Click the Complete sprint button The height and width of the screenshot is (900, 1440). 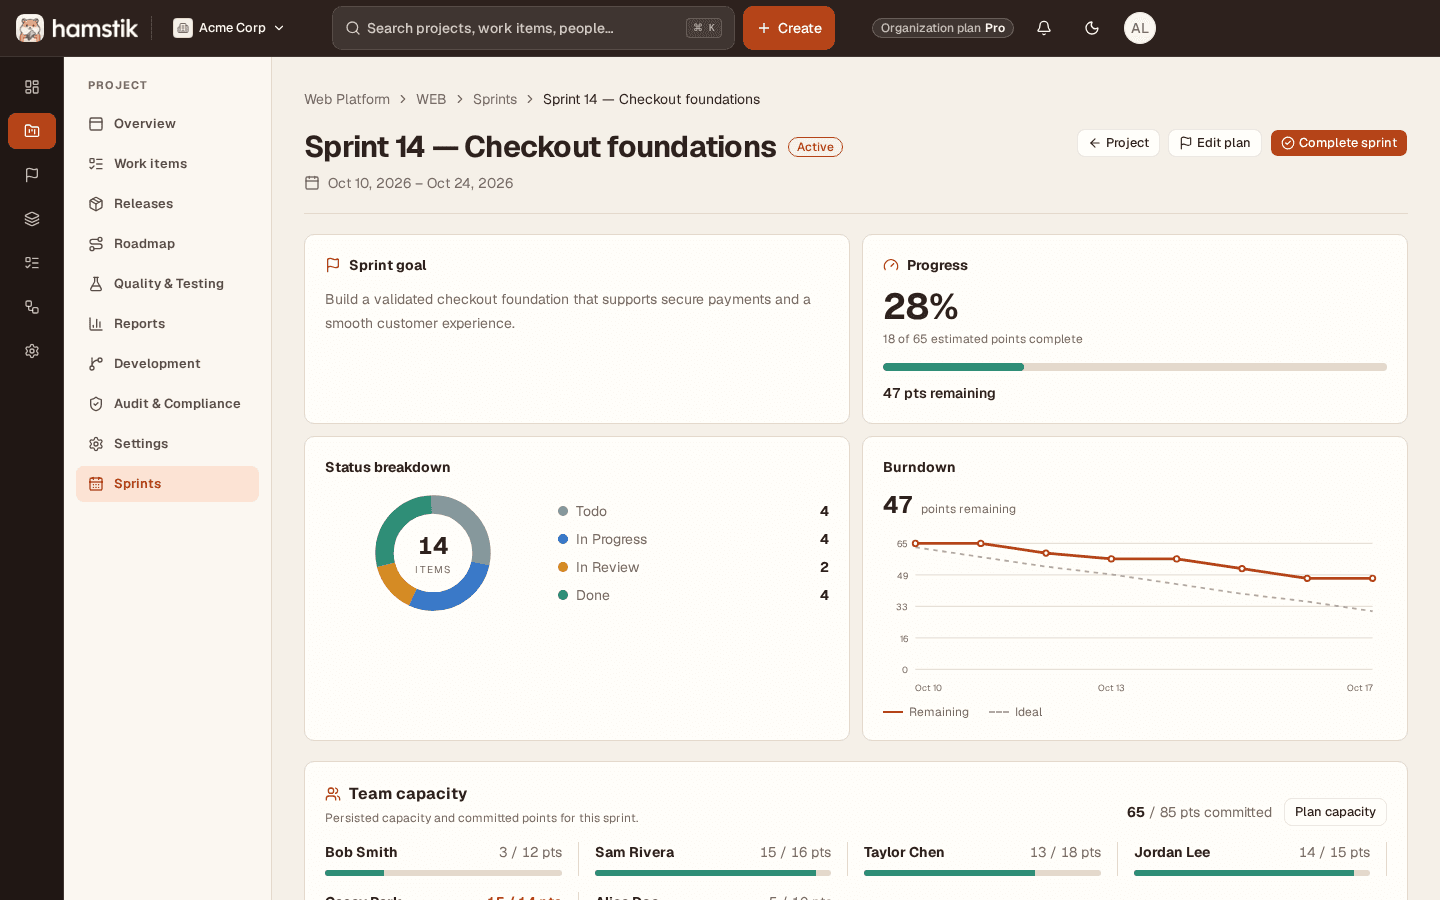click(x=1339, y=143)
